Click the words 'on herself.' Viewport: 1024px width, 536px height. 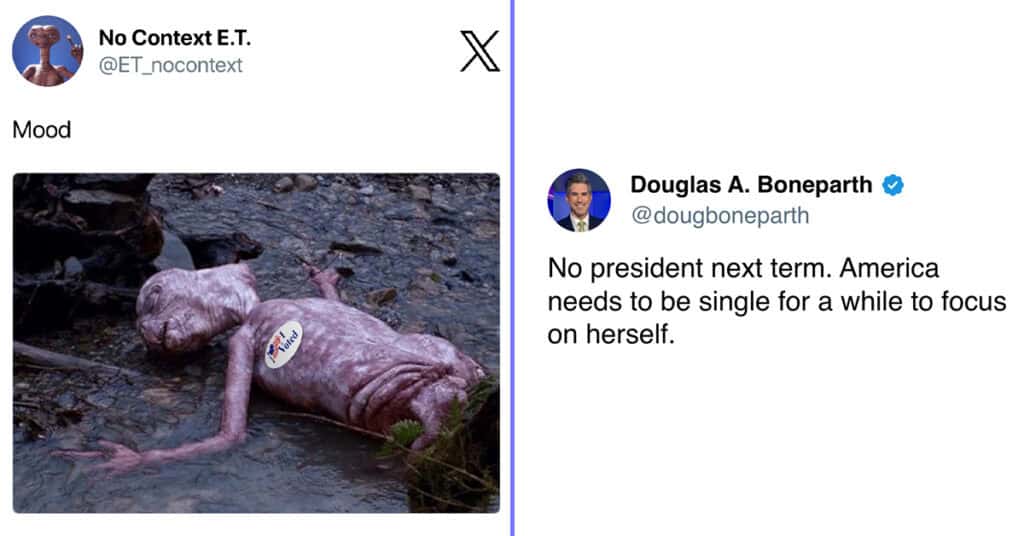611,334
